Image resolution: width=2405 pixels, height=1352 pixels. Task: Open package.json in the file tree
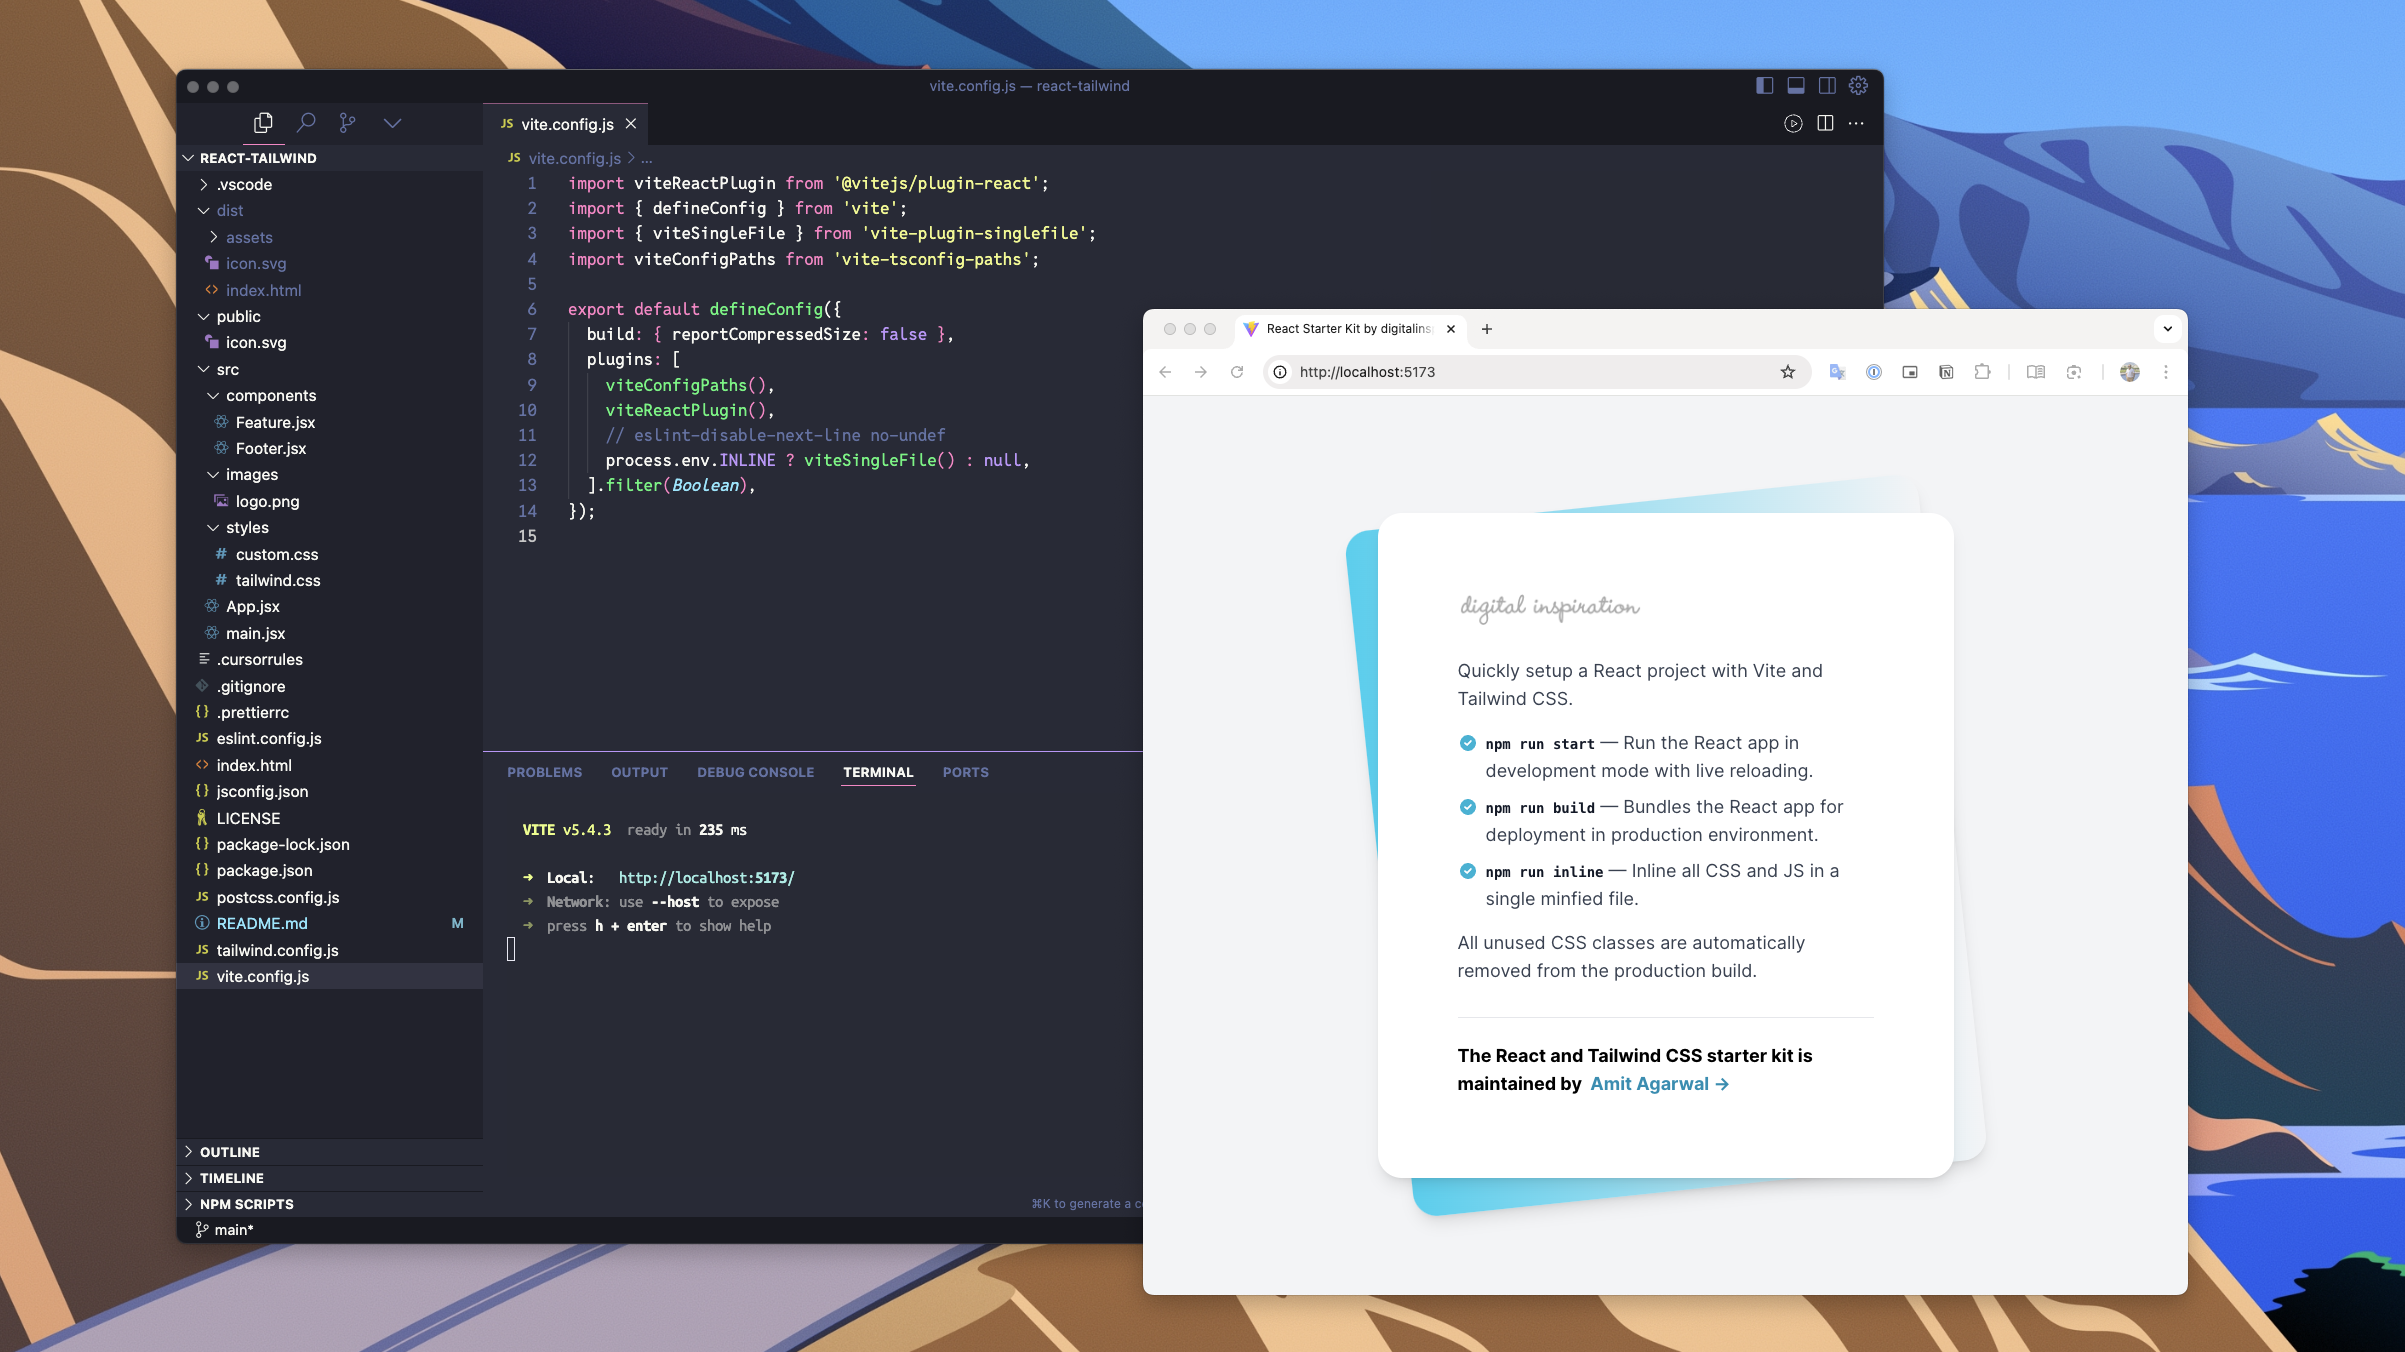[x=264, y=870]
